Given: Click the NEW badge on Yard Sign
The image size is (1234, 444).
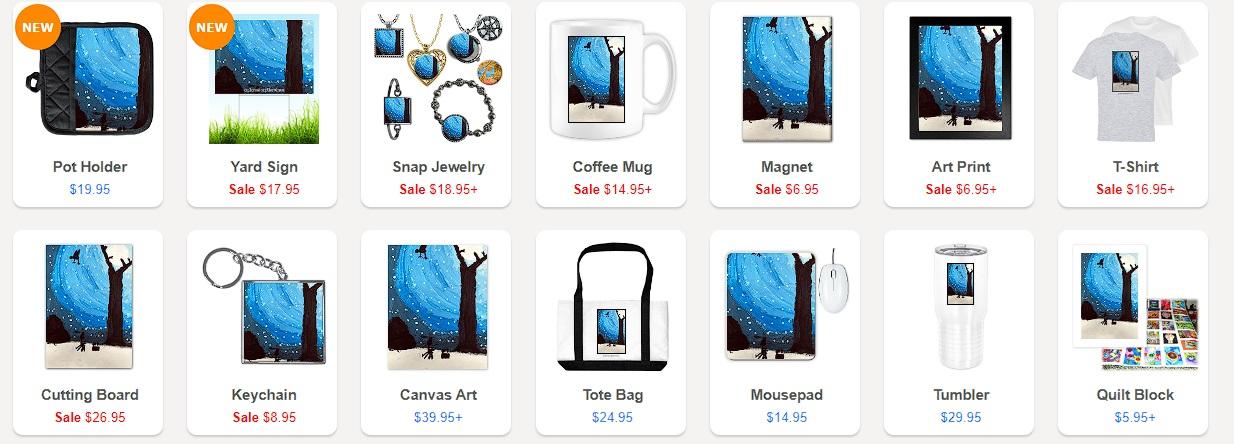Looking at the screenshot, I should (212, 26).
